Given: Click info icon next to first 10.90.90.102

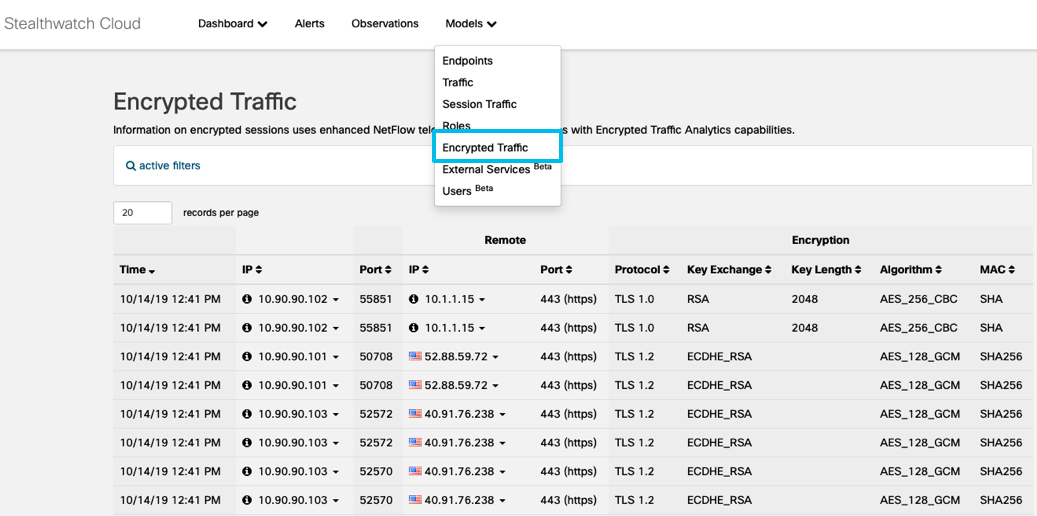Looking at the screenshot, I should click(247, 299).
